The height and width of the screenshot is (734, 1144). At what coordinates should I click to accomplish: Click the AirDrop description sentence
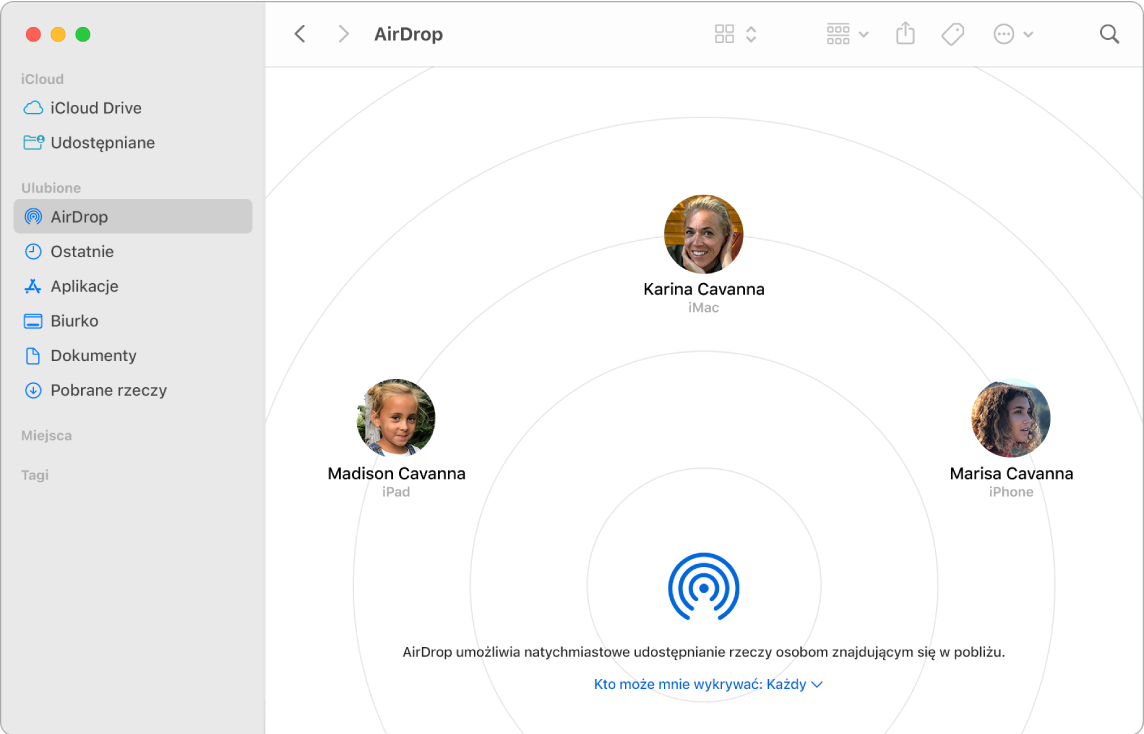coord(703,652)
